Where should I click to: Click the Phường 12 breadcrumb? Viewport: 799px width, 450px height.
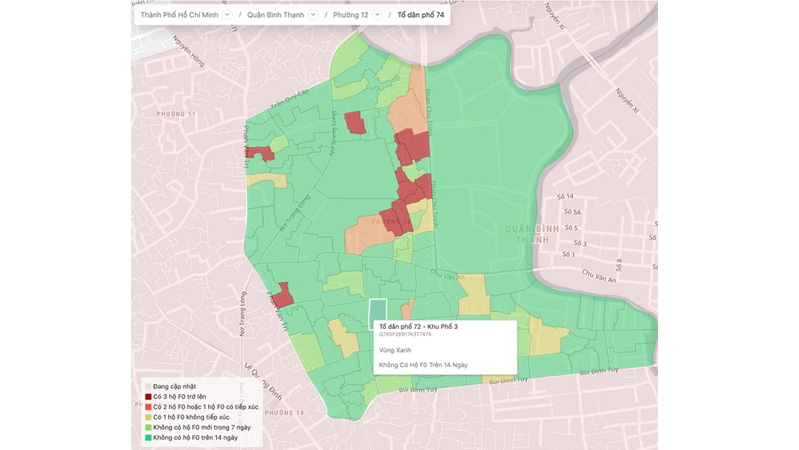point(351,15)
